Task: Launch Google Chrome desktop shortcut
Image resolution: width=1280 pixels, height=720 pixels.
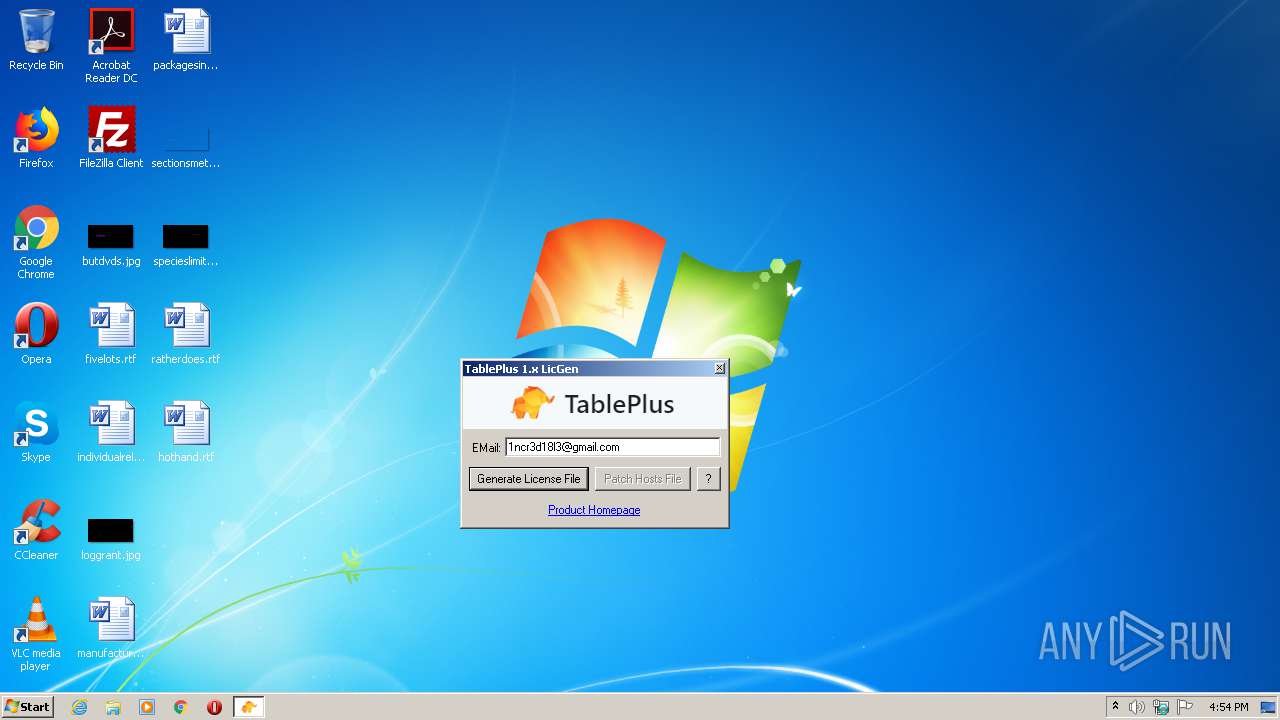Action: pyautogui.click(x=36, y=242)
